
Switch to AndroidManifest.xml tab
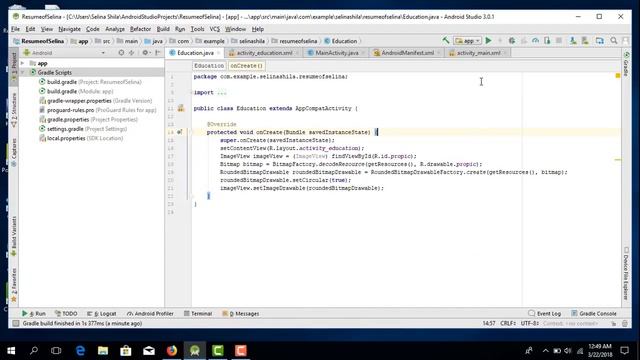pos(407,53)
